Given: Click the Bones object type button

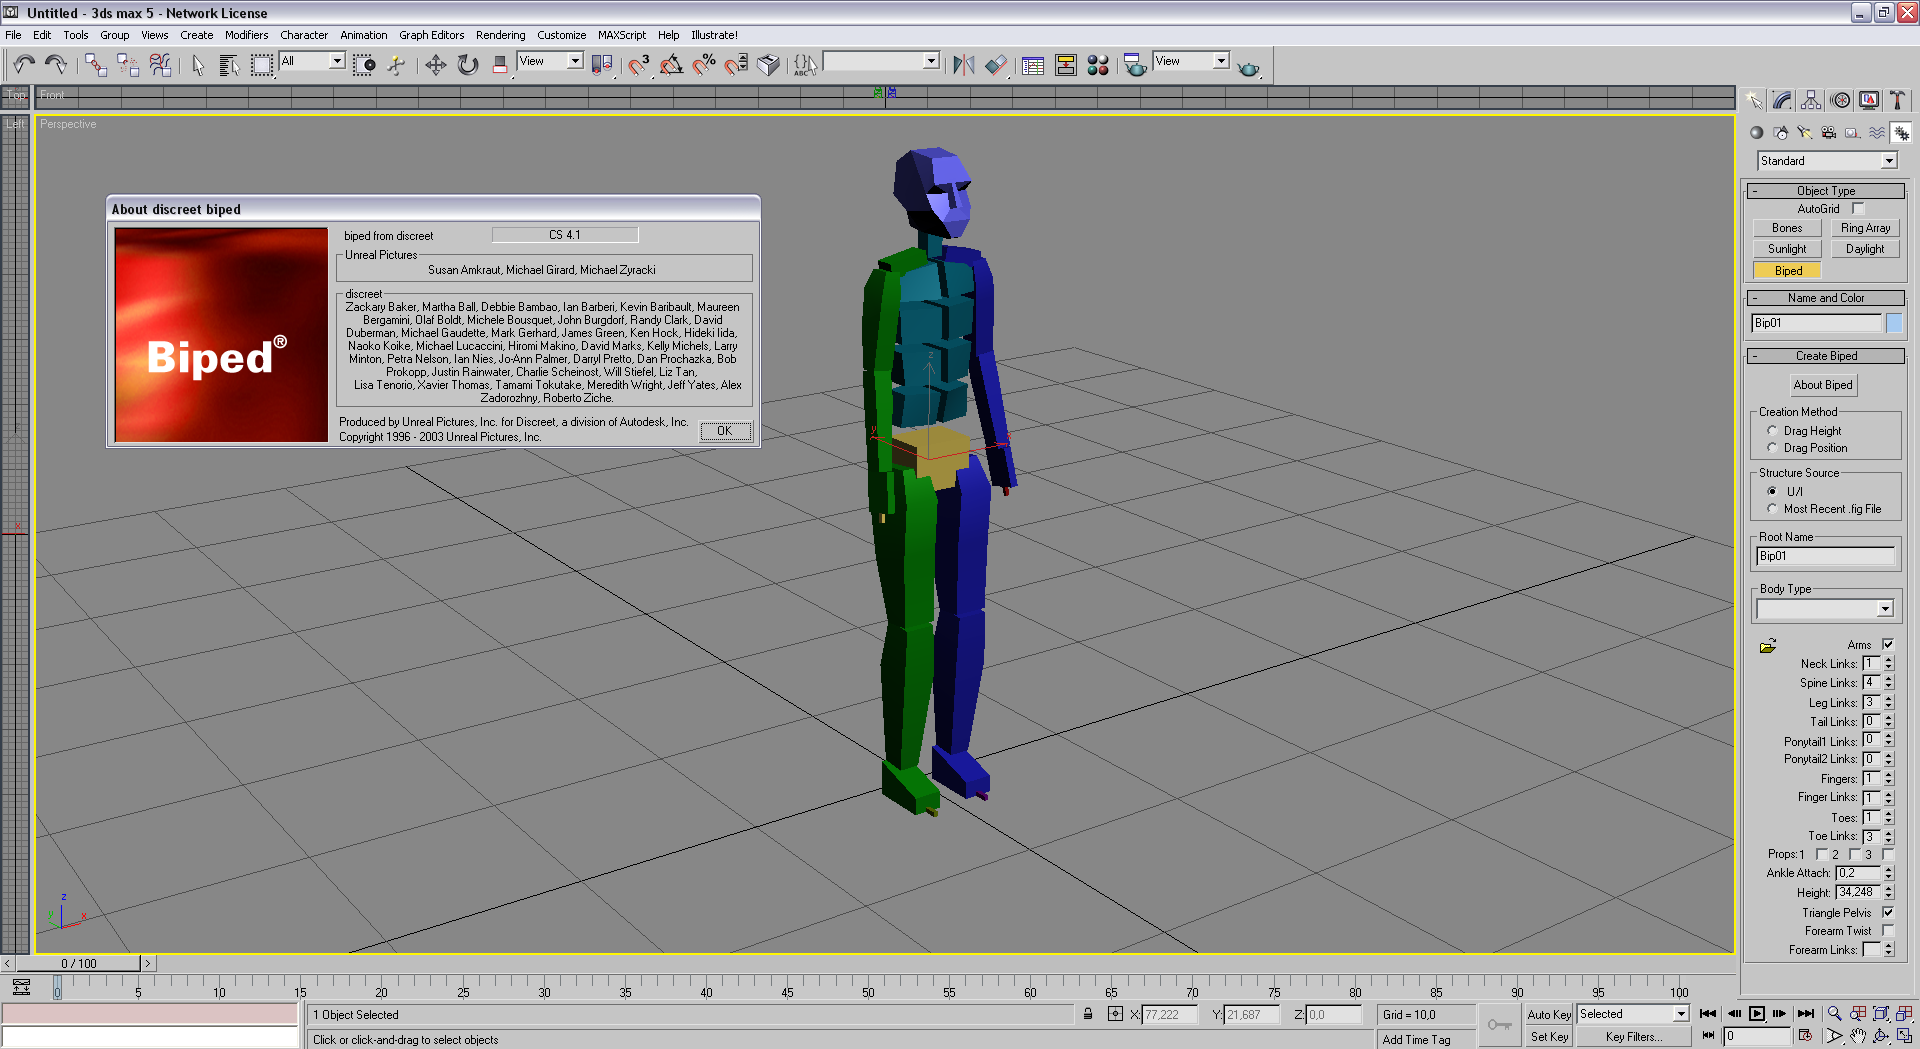Looking at the screenshot, I should [1787, 229].
